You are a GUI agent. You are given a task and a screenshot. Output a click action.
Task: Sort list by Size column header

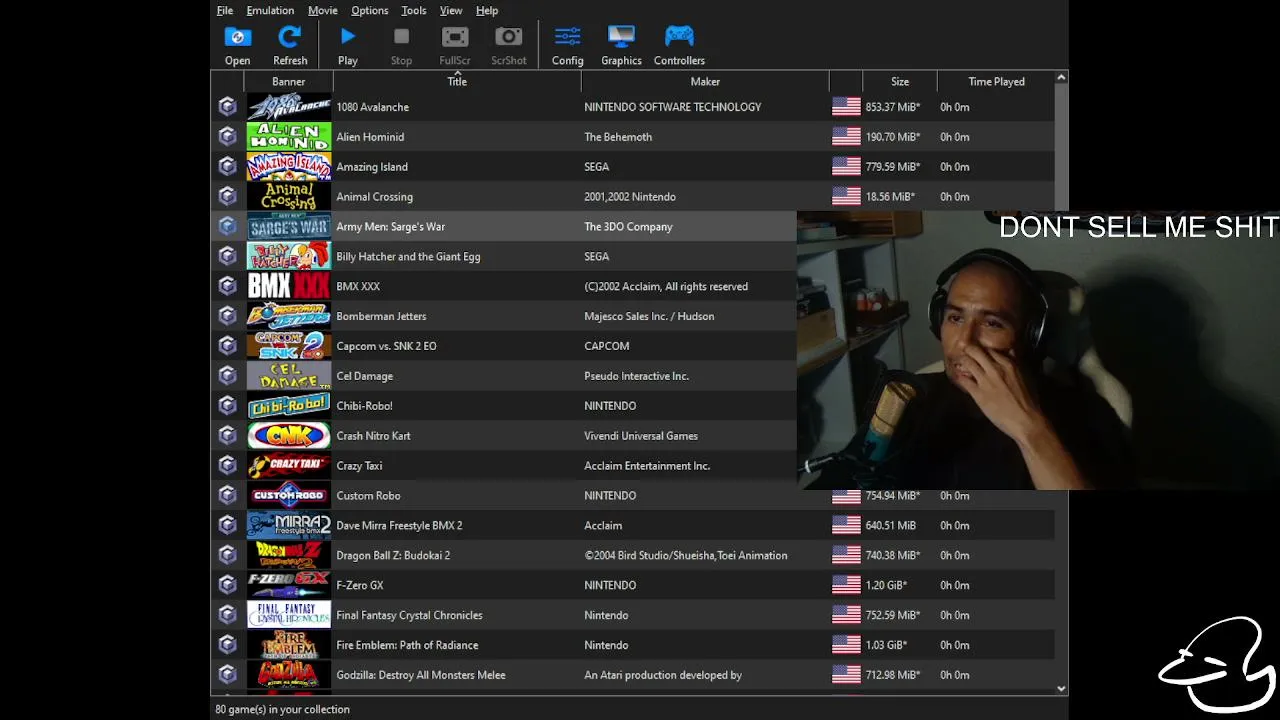click(x=900, y=82)
